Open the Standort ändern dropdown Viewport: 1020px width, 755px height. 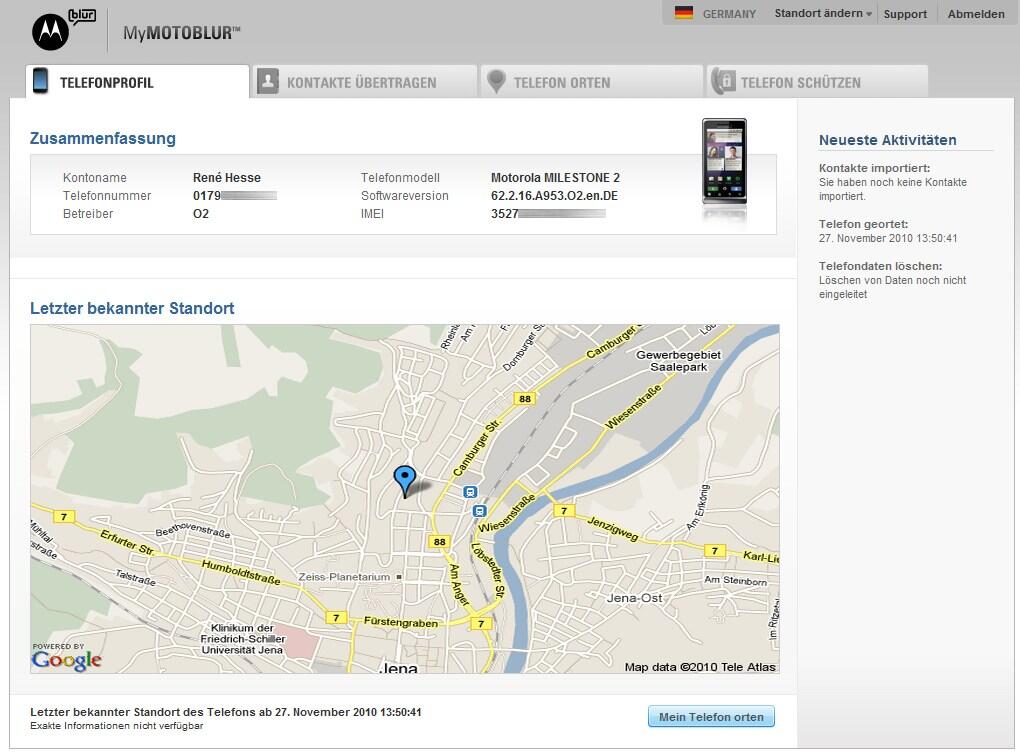pyautogui.click(x=823, y=13)
